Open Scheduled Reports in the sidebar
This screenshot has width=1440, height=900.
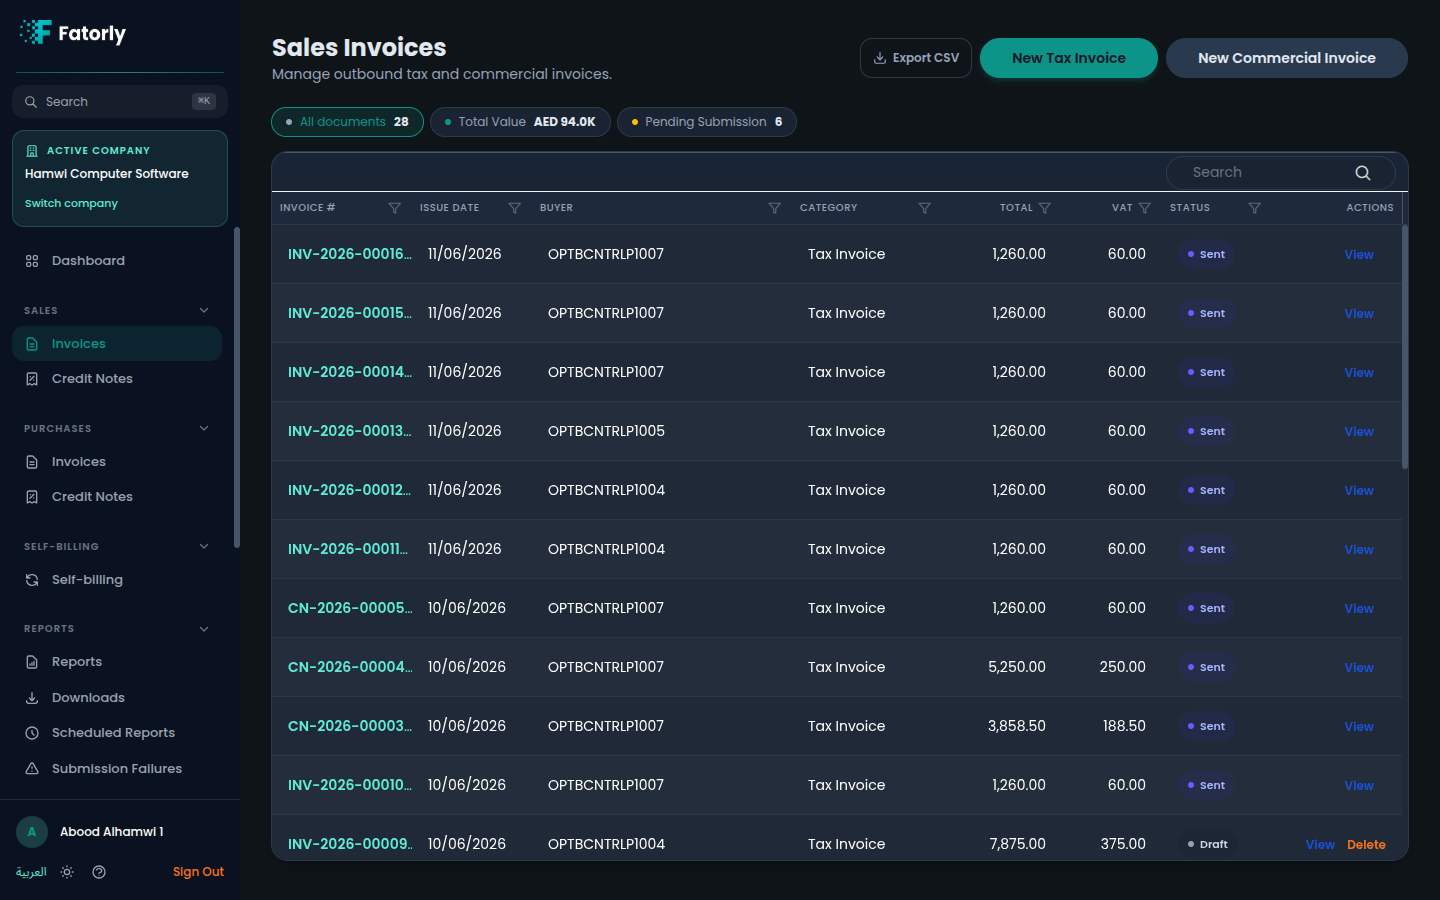pyautogui.click(x=117, y=733)
